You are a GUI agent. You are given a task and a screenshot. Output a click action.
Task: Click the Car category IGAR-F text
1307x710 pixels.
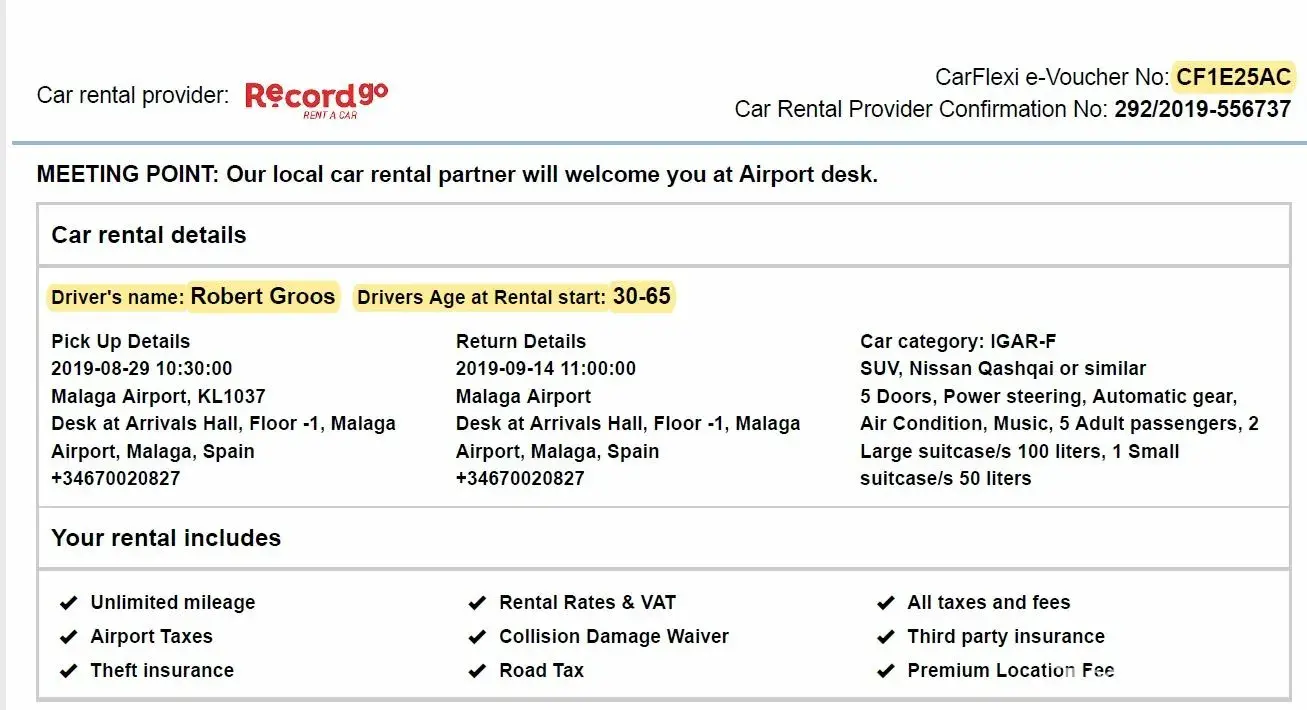tap(958, 341)
